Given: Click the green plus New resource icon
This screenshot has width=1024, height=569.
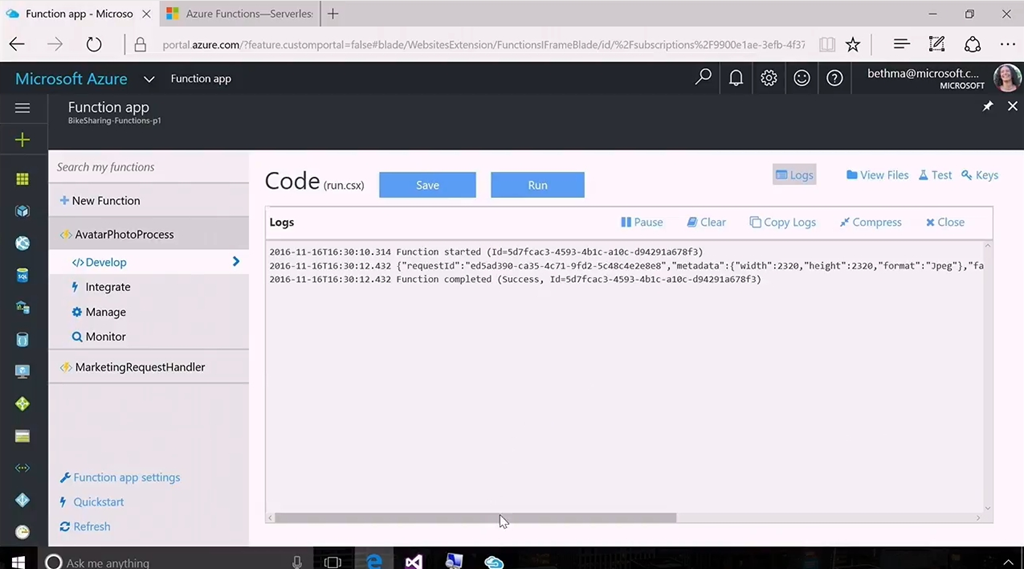Looking at the screenshot, I should (x=22, y=140).
